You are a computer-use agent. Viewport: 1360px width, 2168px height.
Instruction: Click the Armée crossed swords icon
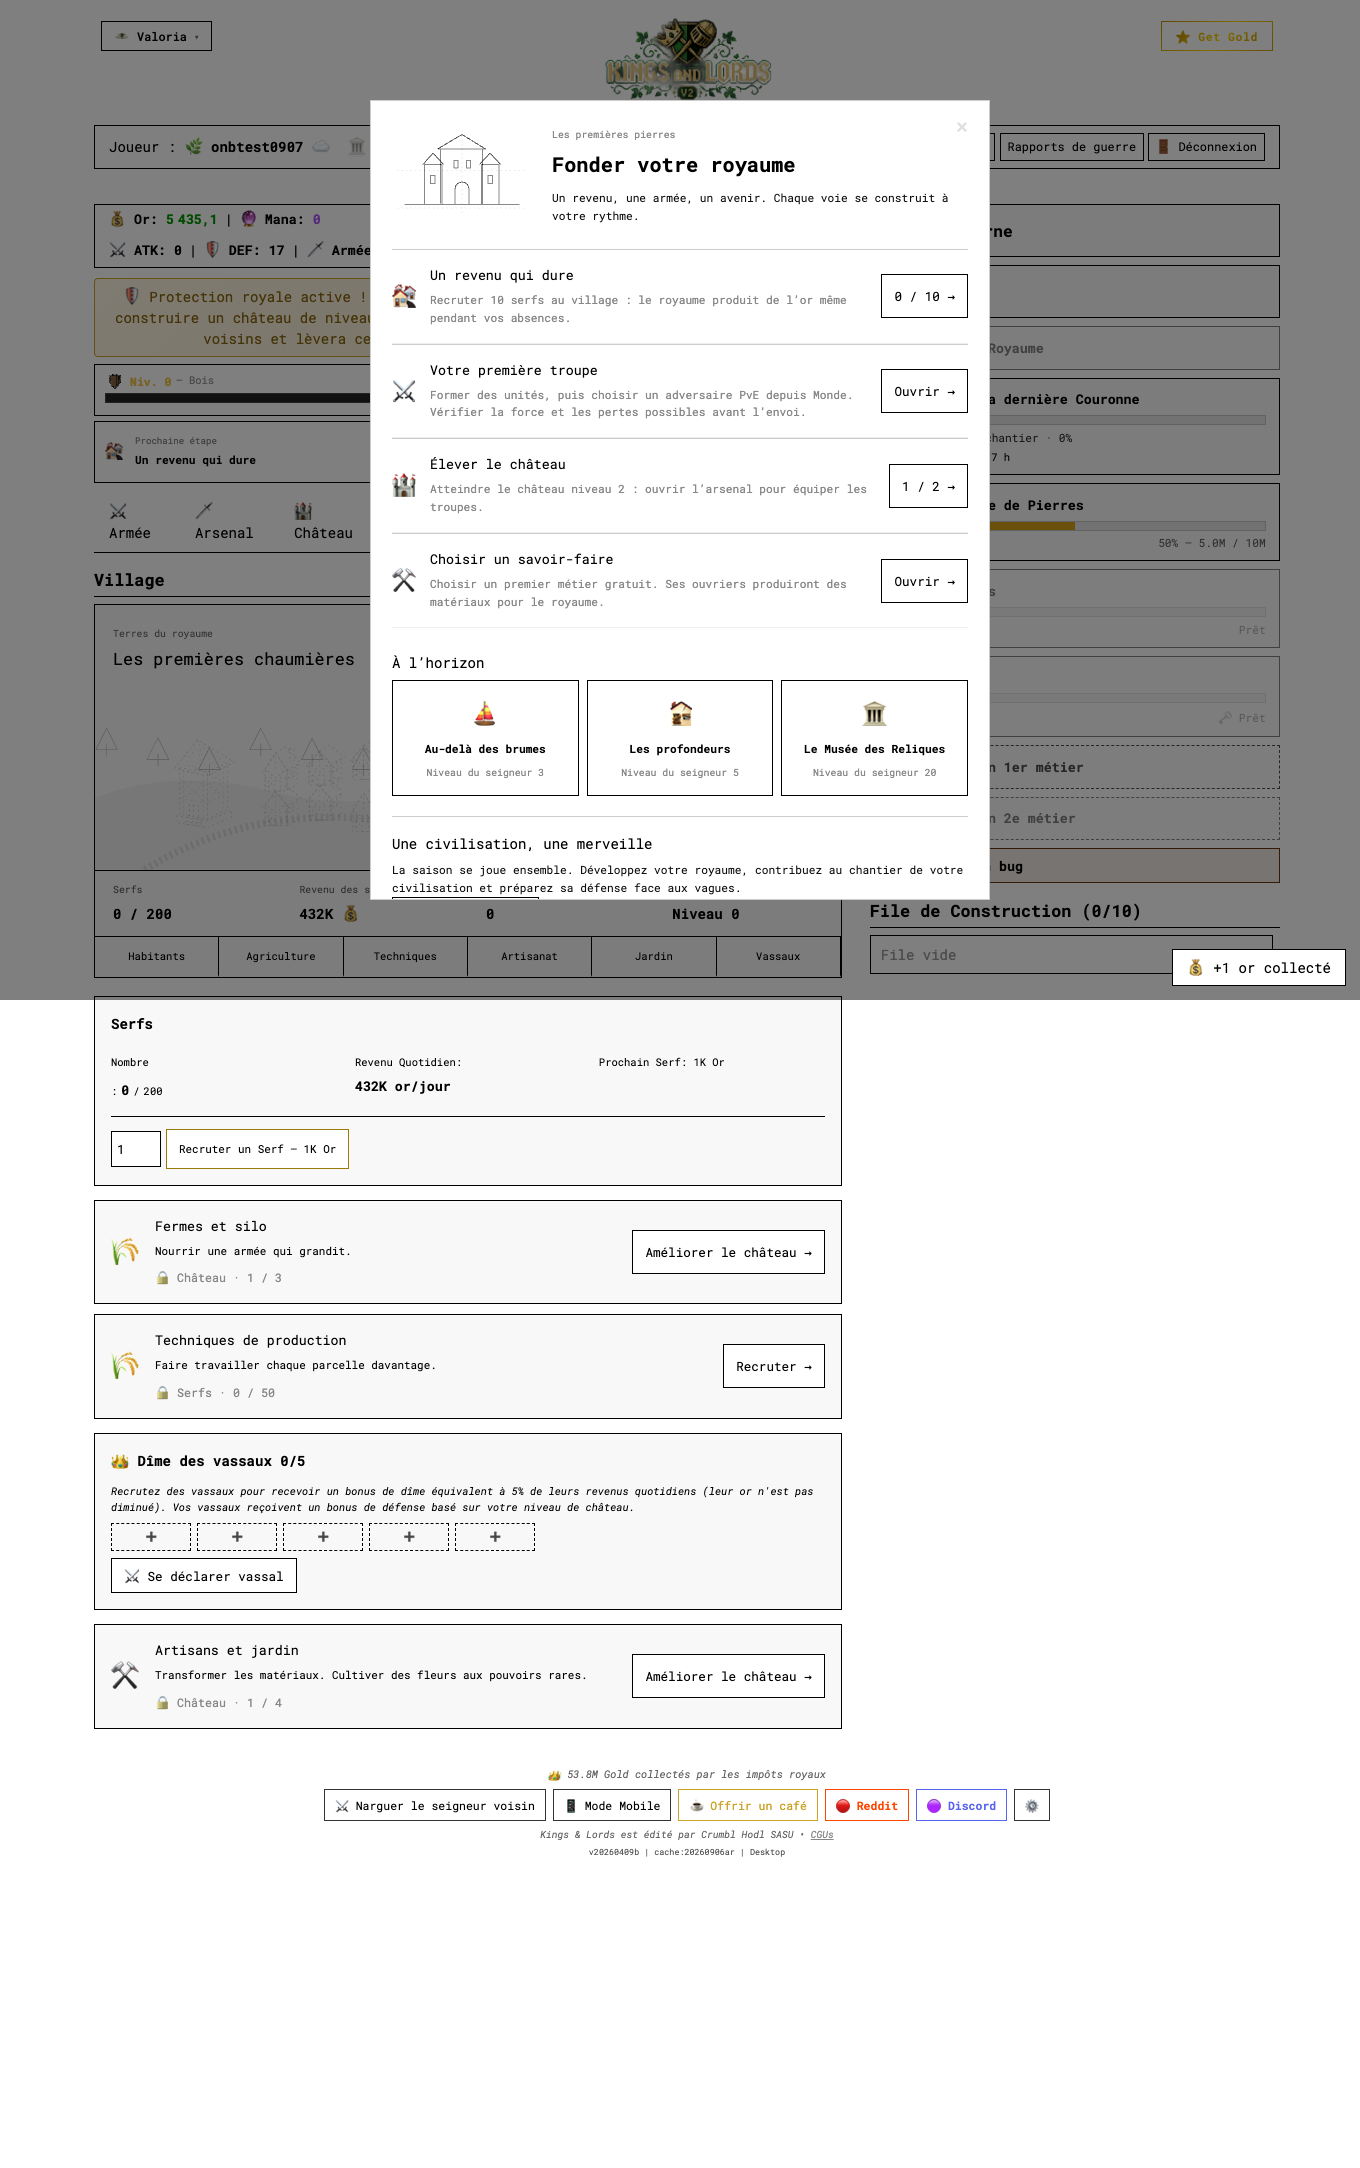pyautogui.click(x=118, y=511)
